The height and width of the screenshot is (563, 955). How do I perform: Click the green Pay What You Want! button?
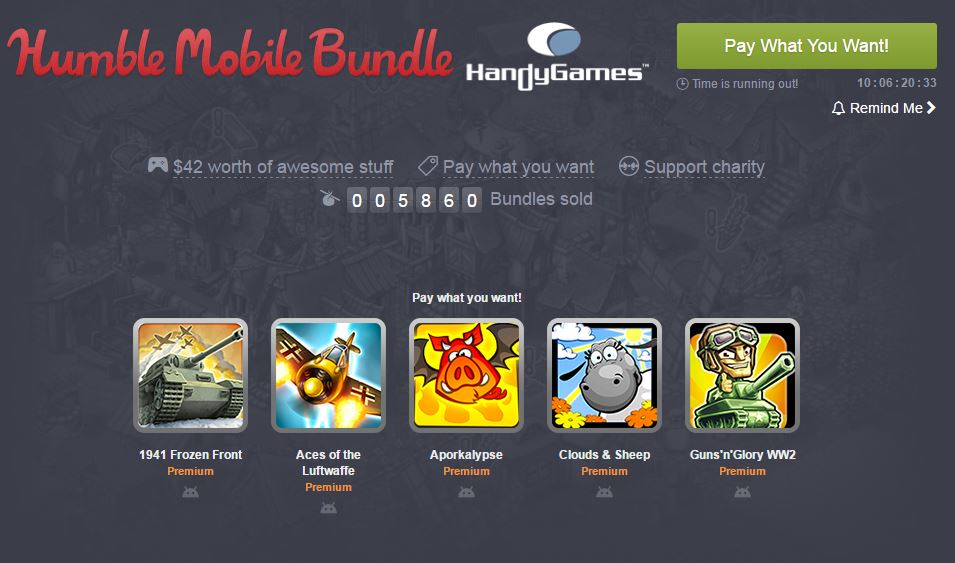(807, 46)
